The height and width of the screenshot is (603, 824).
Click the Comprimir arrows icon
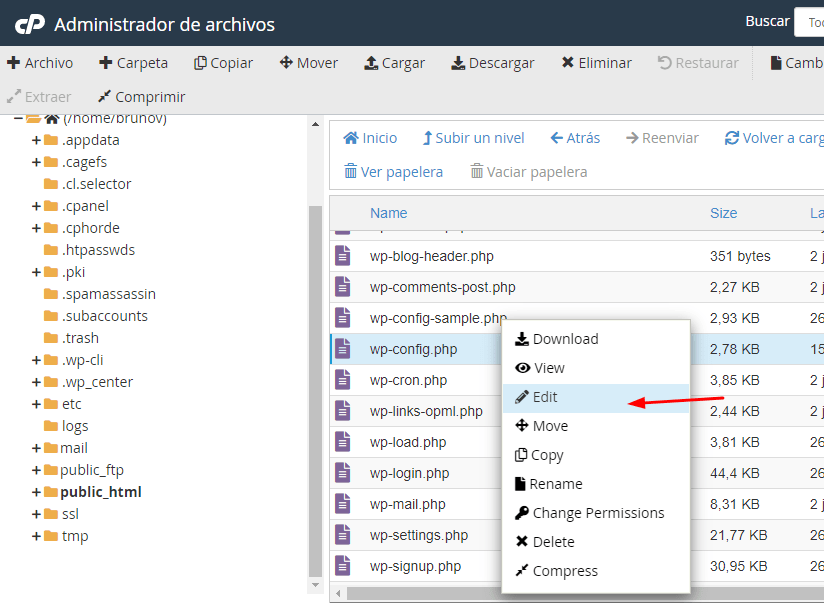point(105,97)
